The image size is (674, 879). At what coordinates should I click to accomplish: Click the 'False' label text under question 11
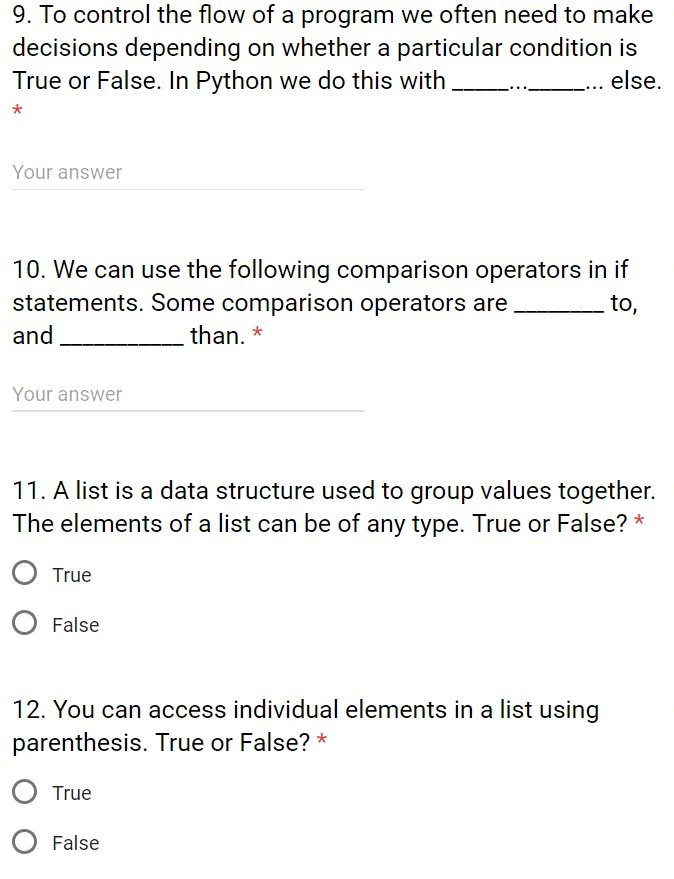[x=76, y=625]
